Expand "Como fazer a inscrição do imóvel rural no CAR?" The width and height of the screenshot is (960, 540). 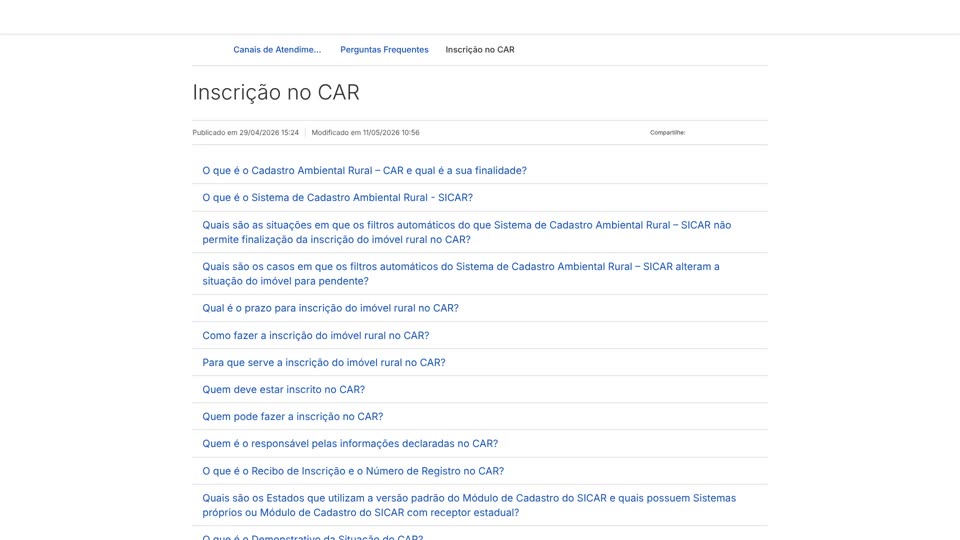pyautogui.click(x=315, y=336)
